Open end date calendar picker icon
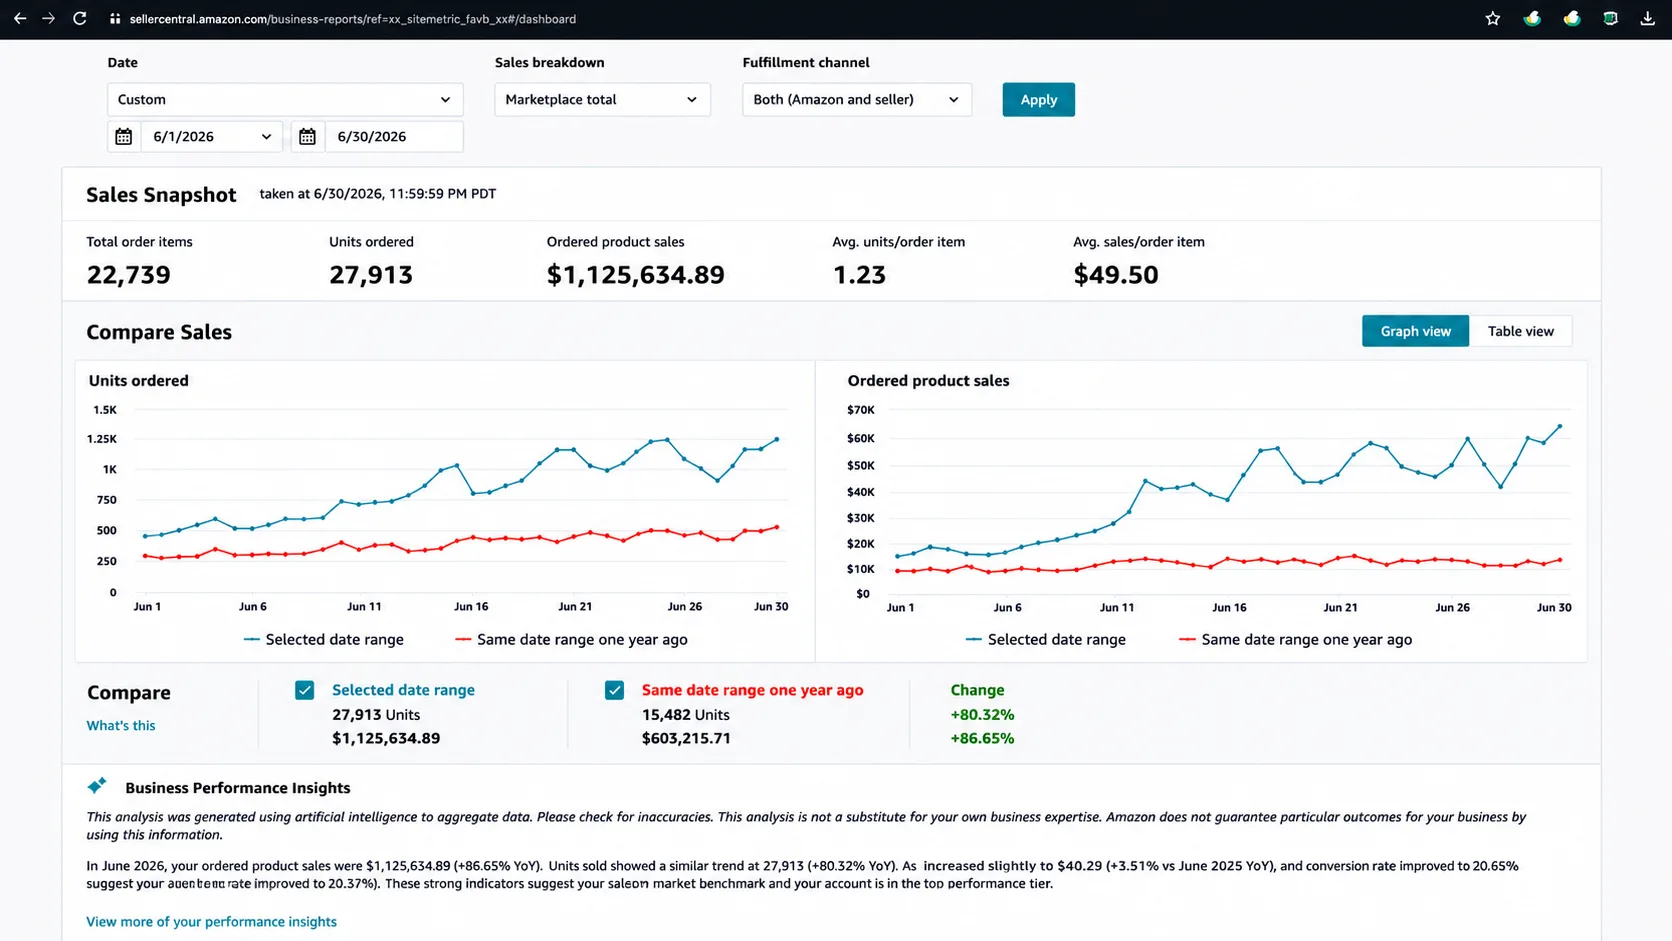This screenshot has height=941, width=1672. coord(307,136)
